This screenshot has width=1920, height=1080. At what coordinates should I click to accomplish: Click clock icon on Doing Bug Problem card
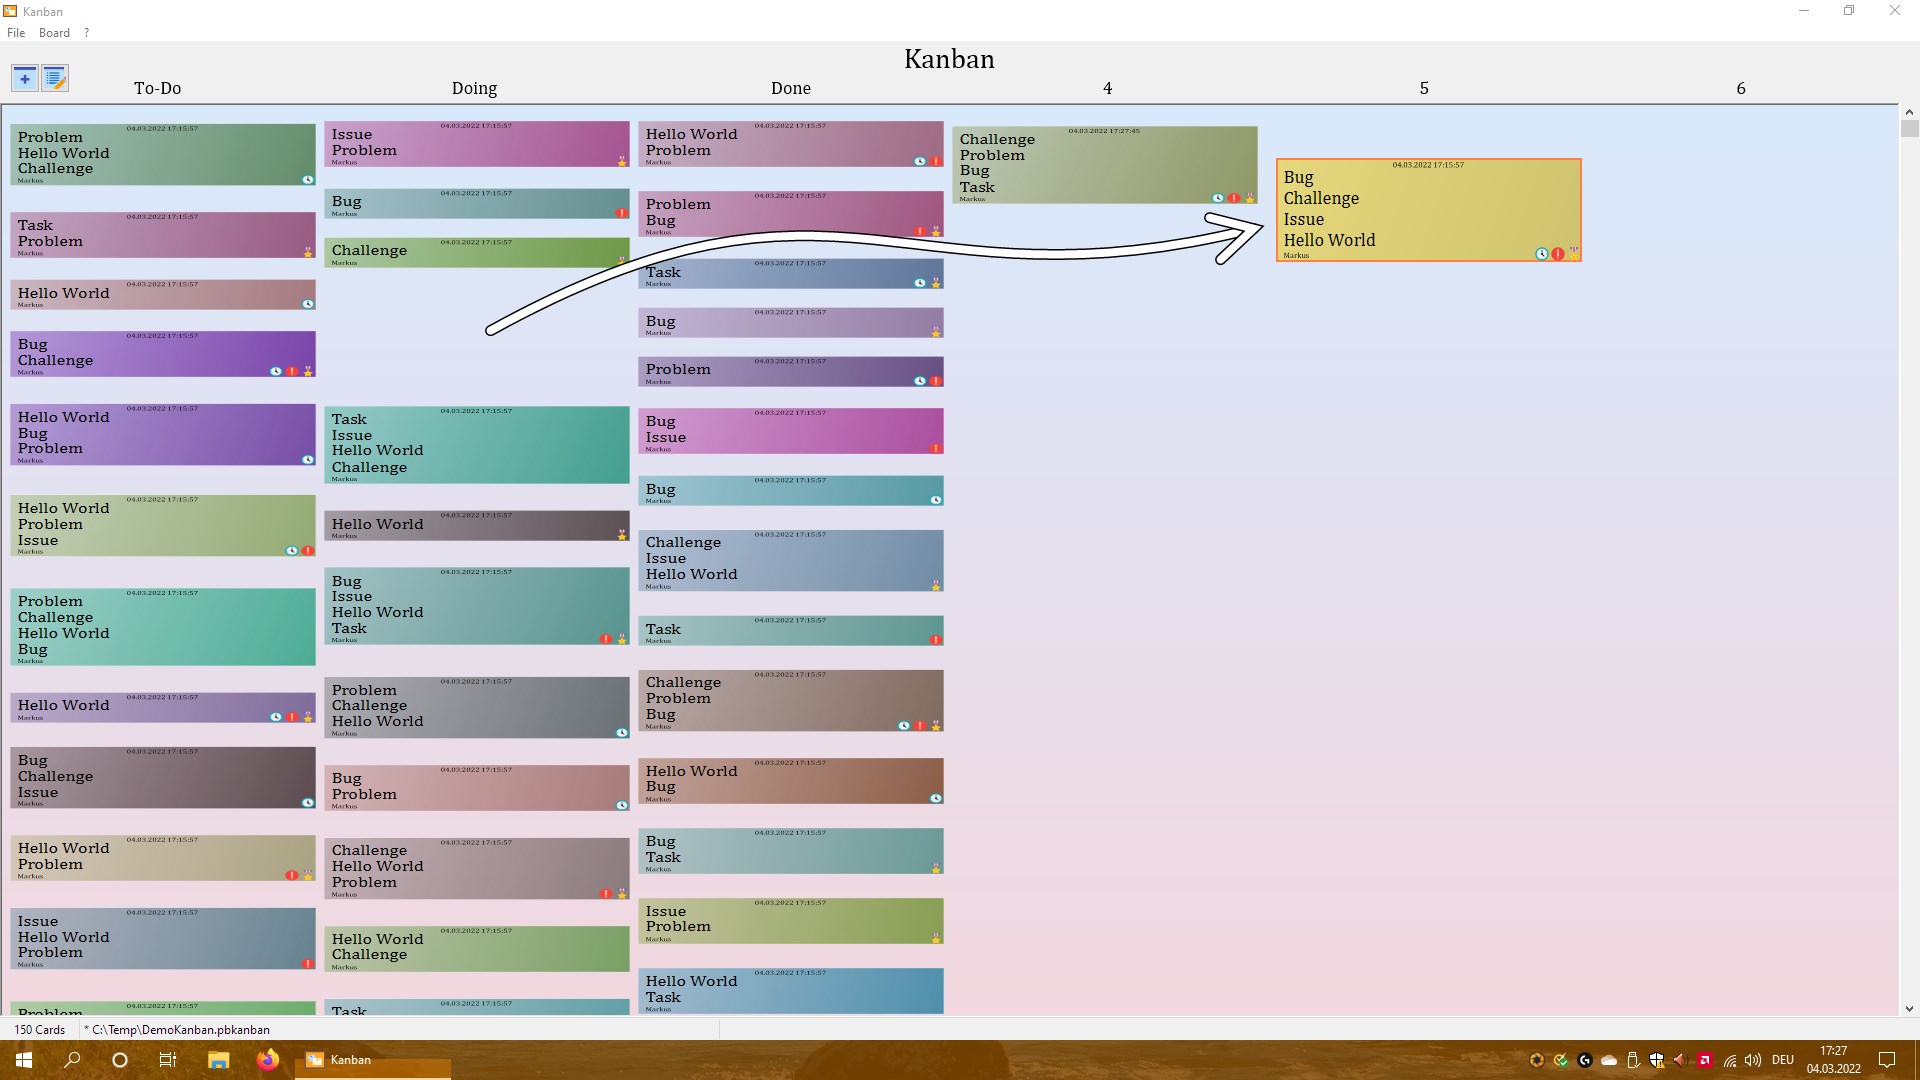(x=622, y=805)
